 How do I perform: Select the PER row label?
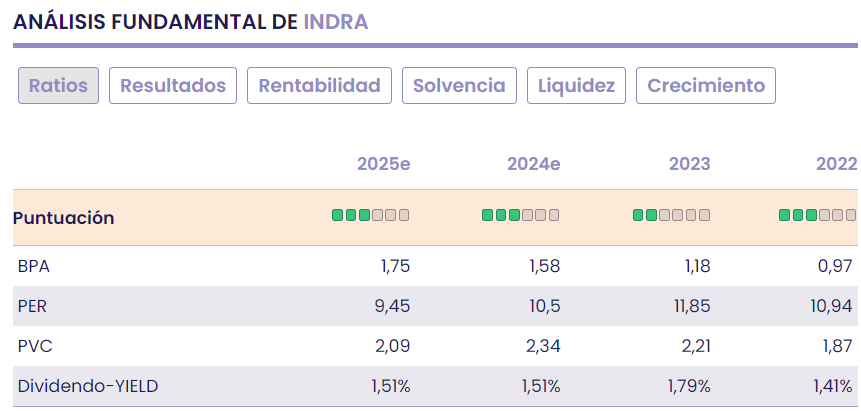pyautogui.click(x=34, y=306)
